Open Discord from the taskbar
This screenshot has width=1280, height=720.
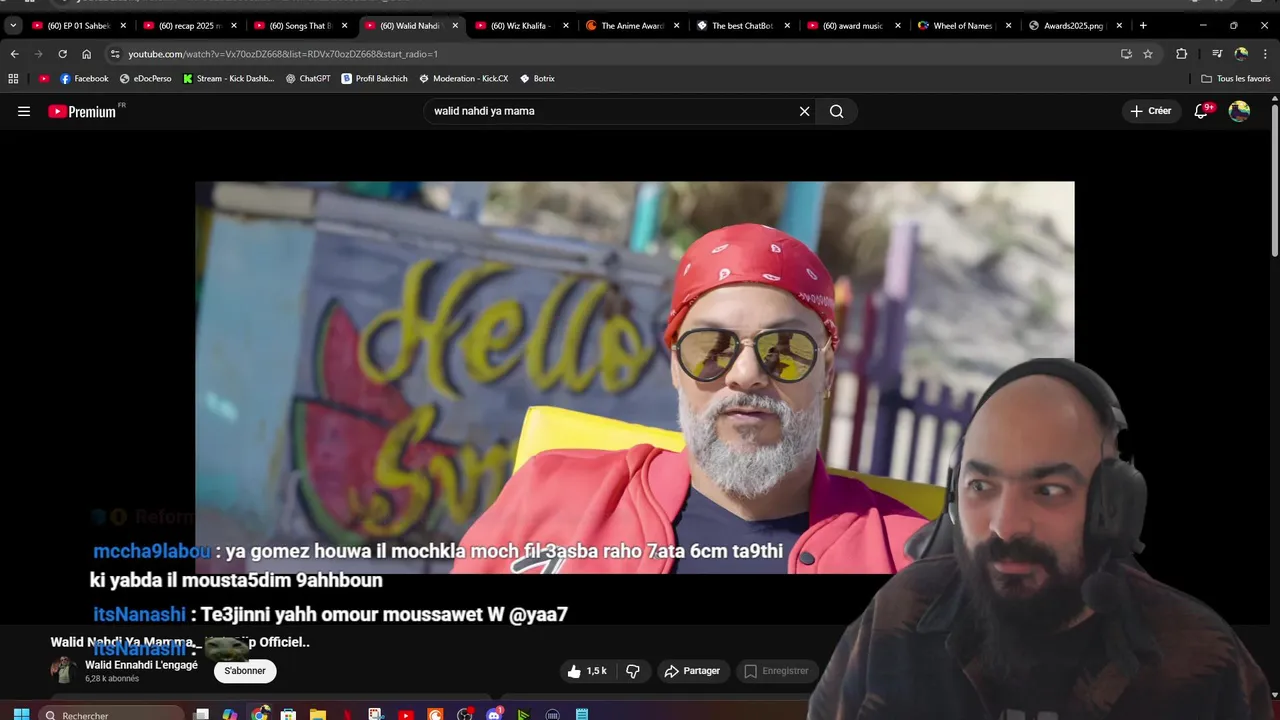494,714
